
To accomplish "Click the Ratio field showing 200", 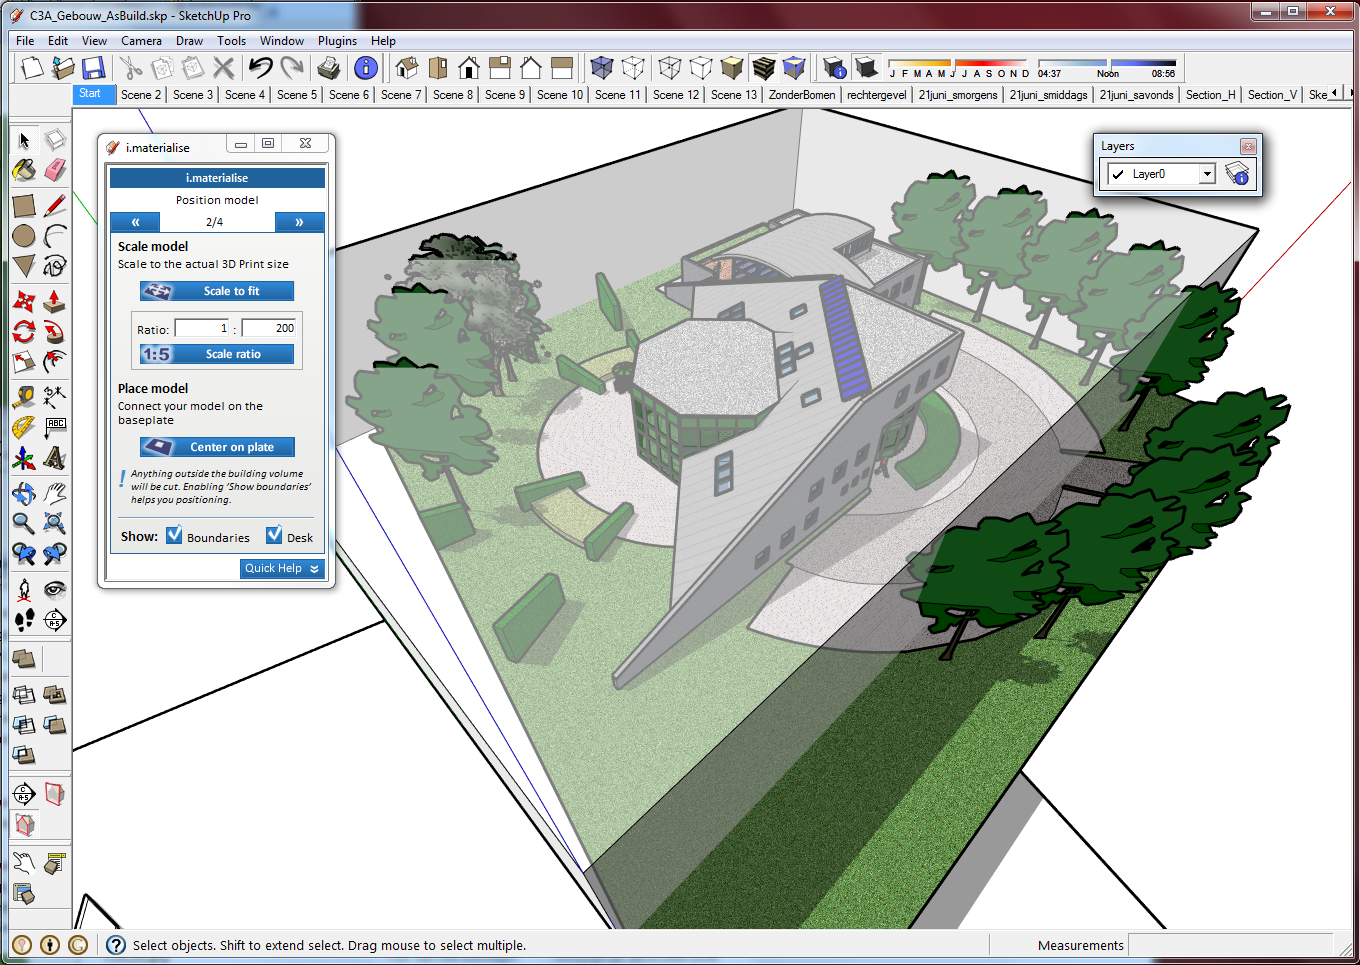I will point(269,328).
